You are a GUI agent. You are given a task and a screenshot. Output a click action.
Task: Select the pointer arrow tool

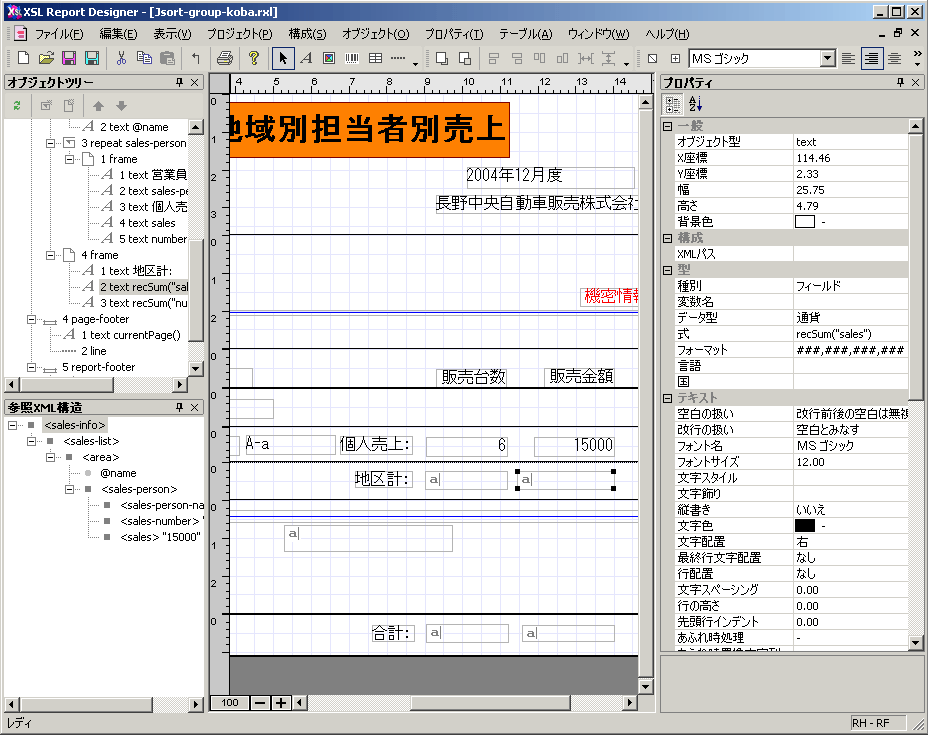[283, 58]
